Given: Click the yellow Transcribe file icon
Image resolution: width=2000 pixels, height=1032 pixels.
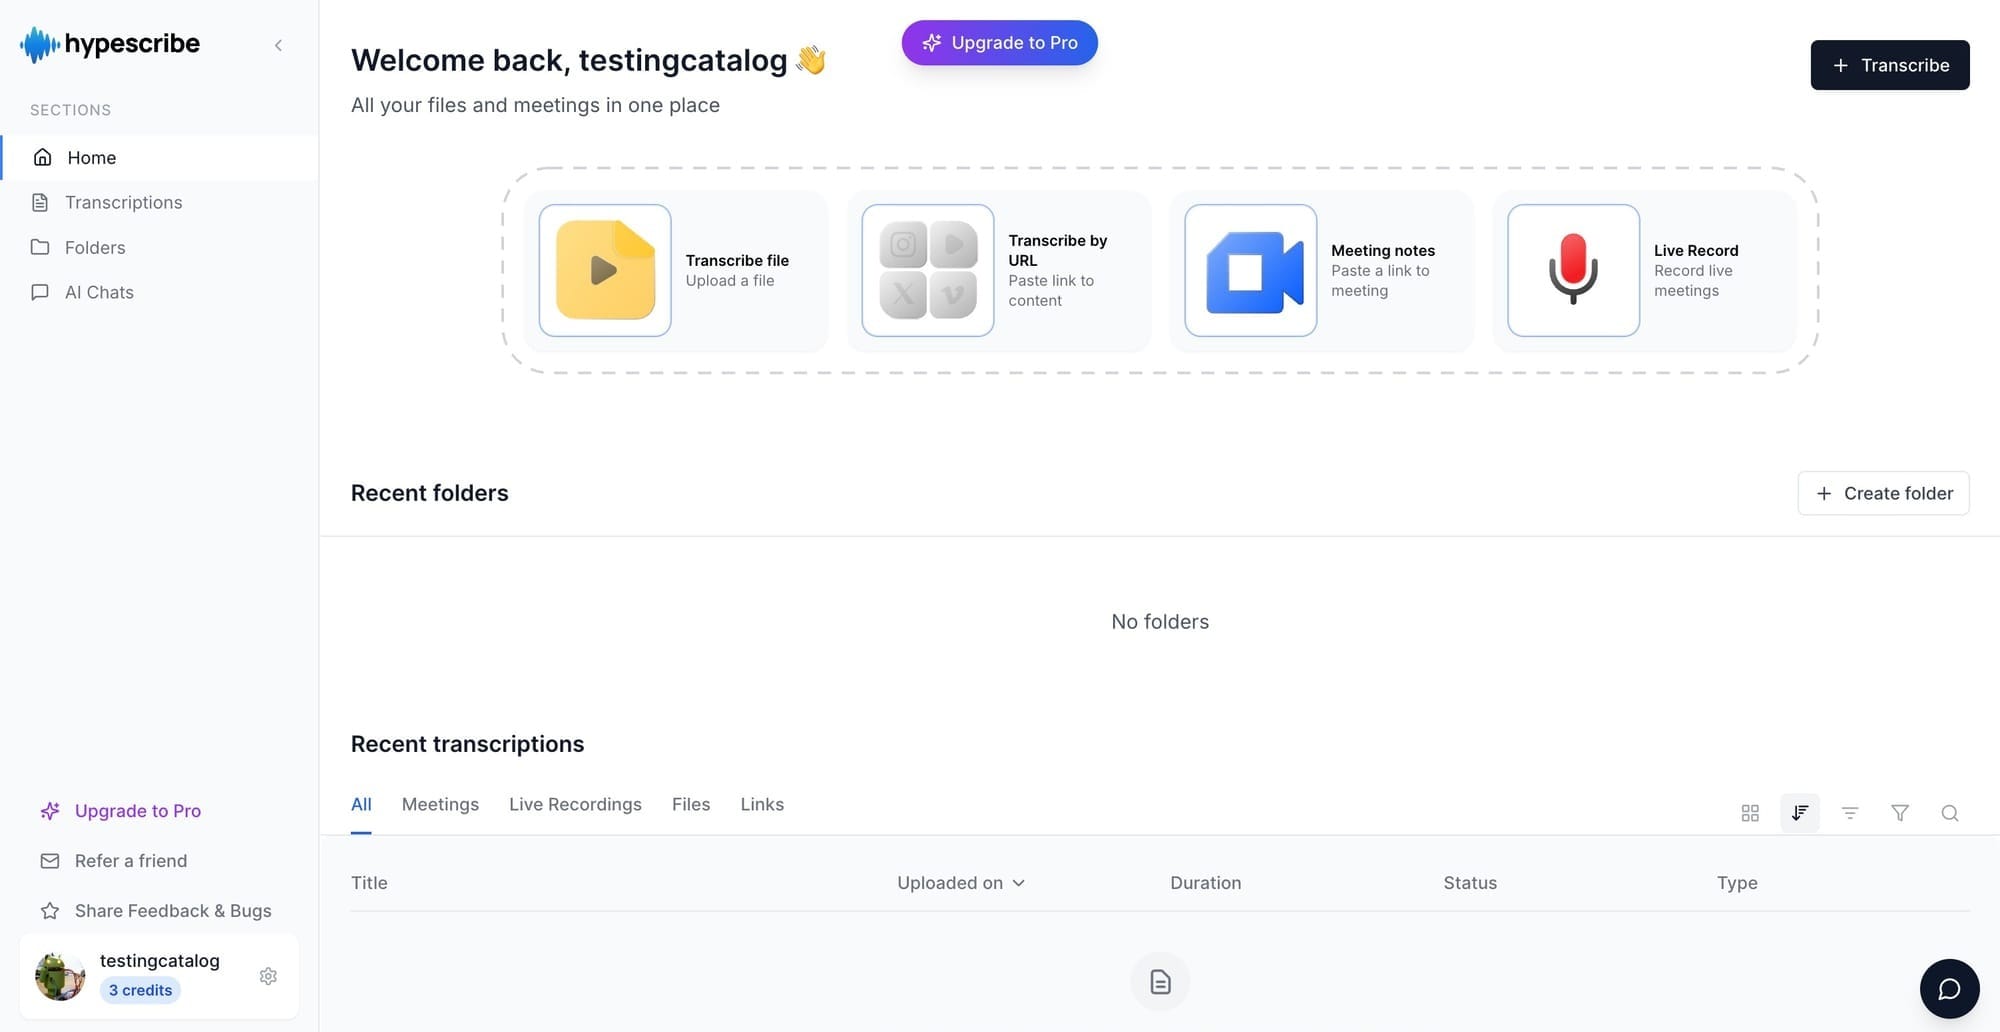Looking at the screenshot, I should 605,270.
